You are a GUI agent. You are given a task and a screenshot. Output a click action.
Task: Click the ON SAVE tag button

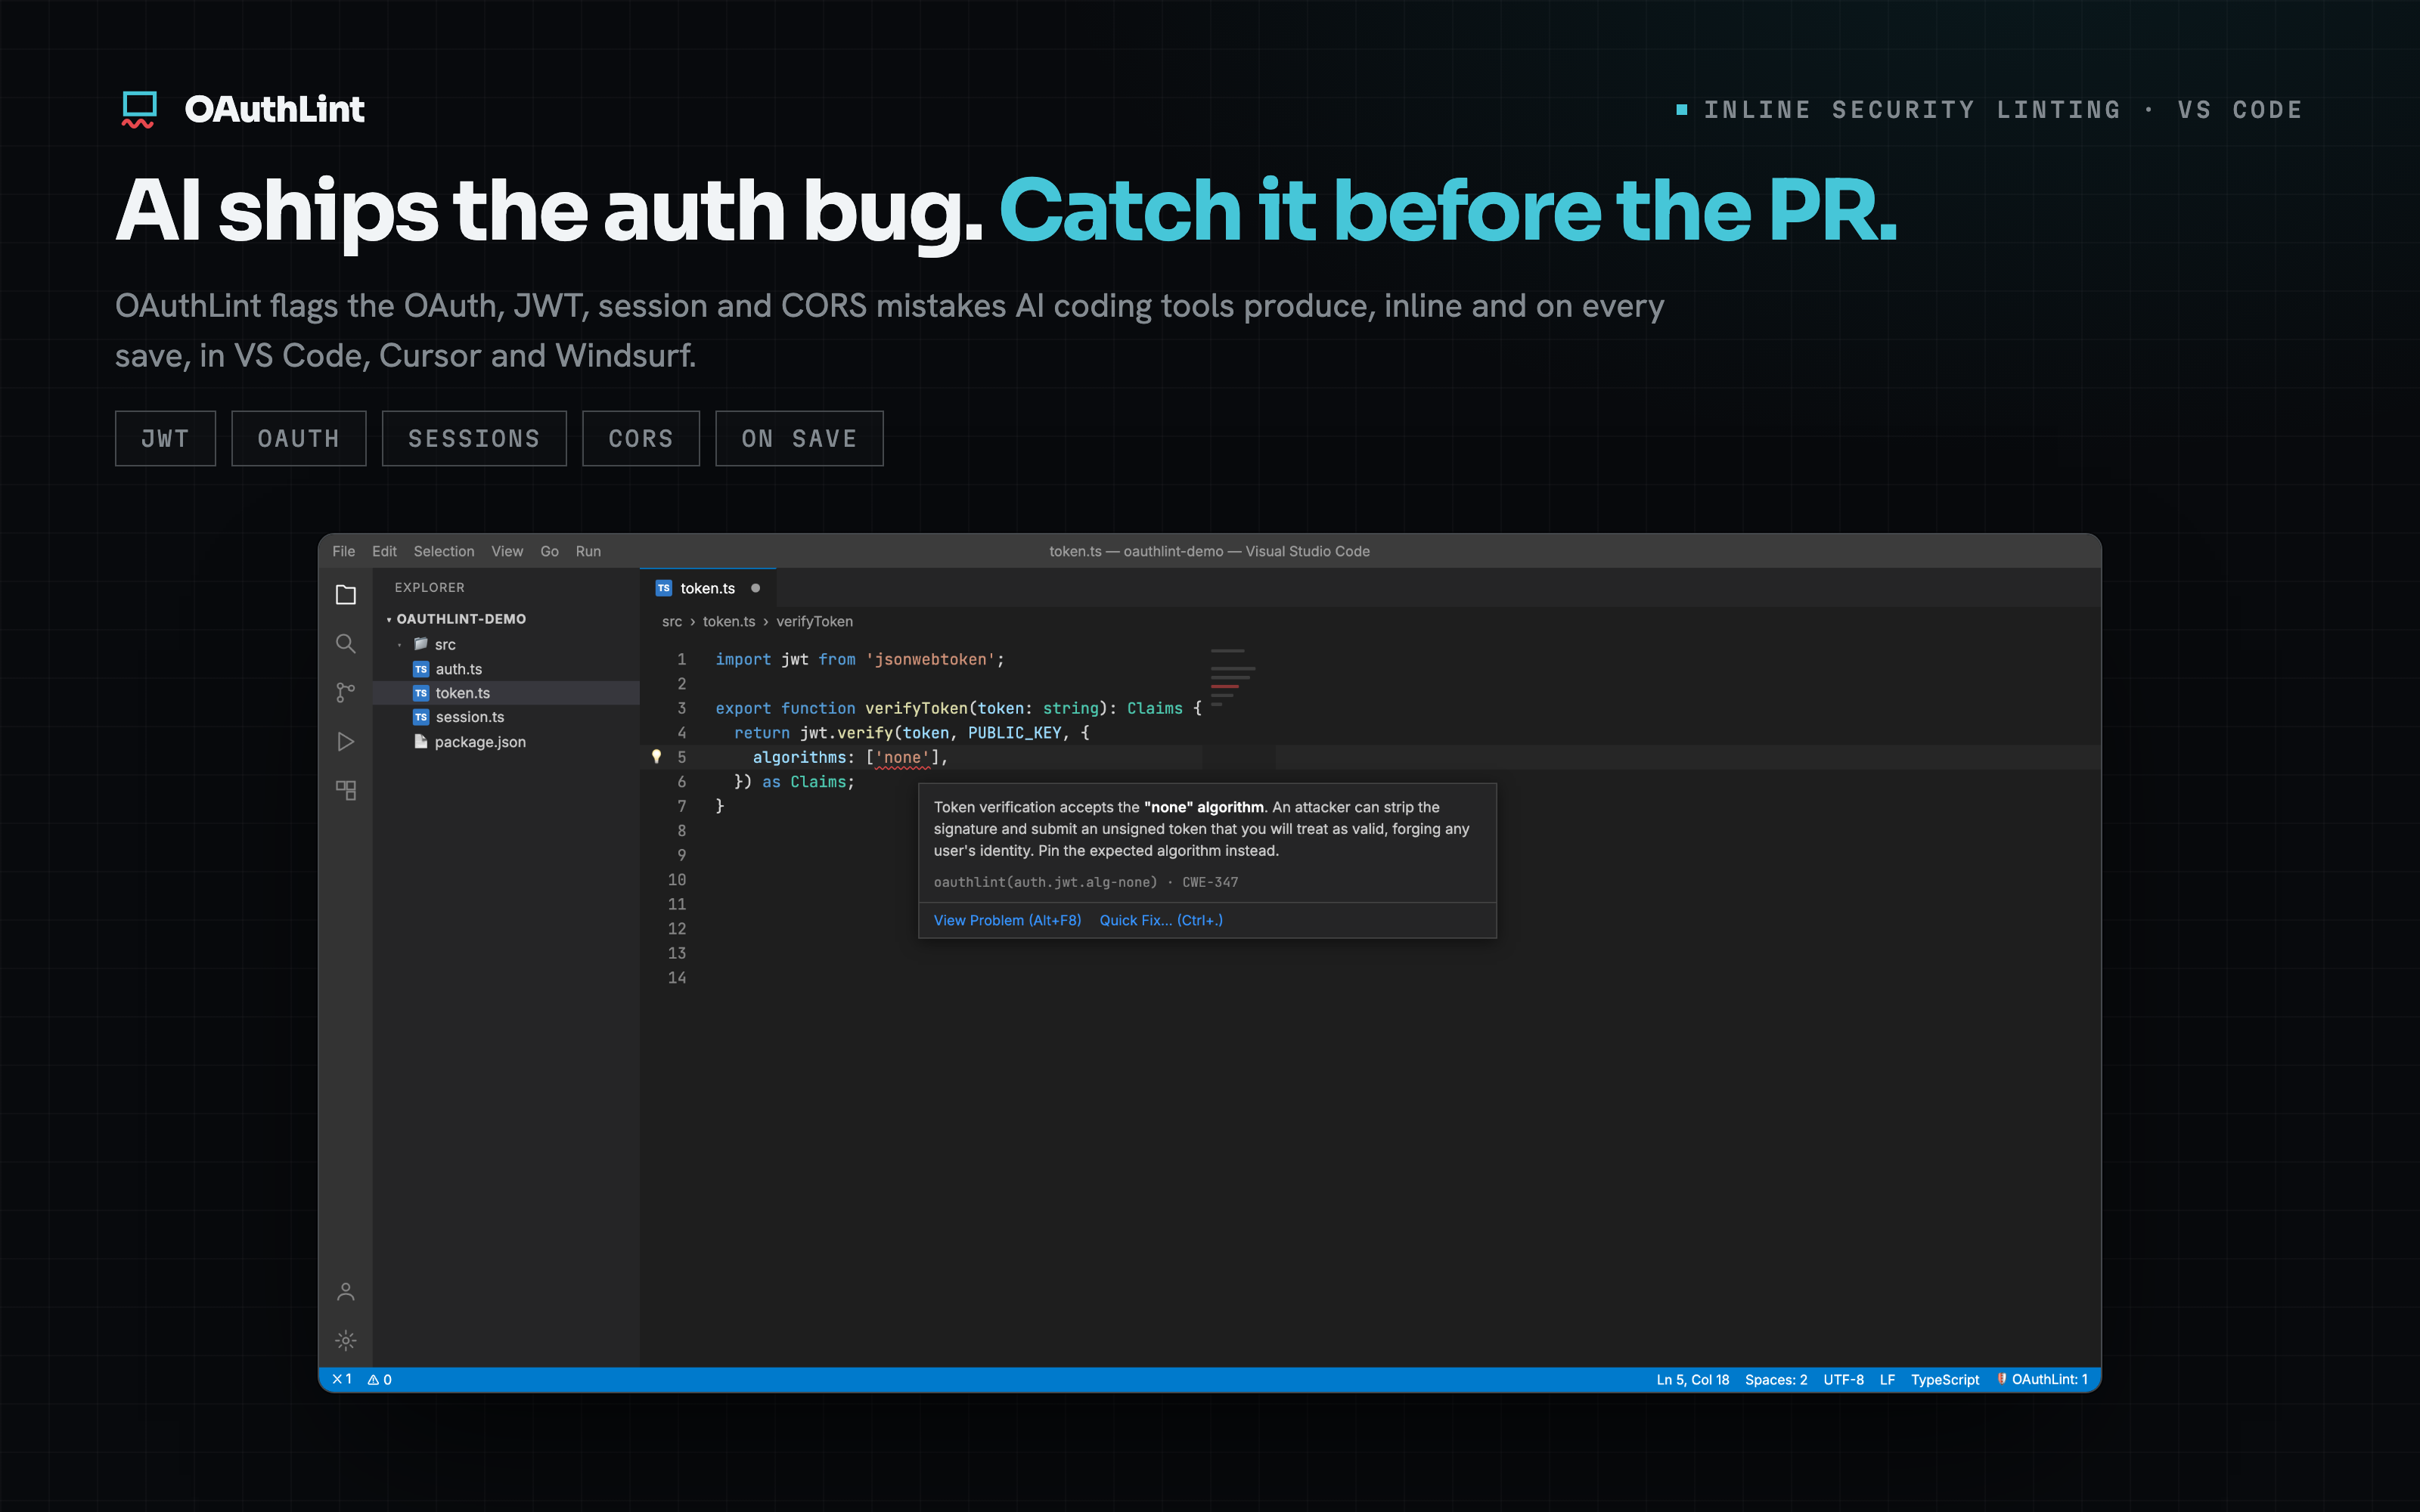pos(799,438)
